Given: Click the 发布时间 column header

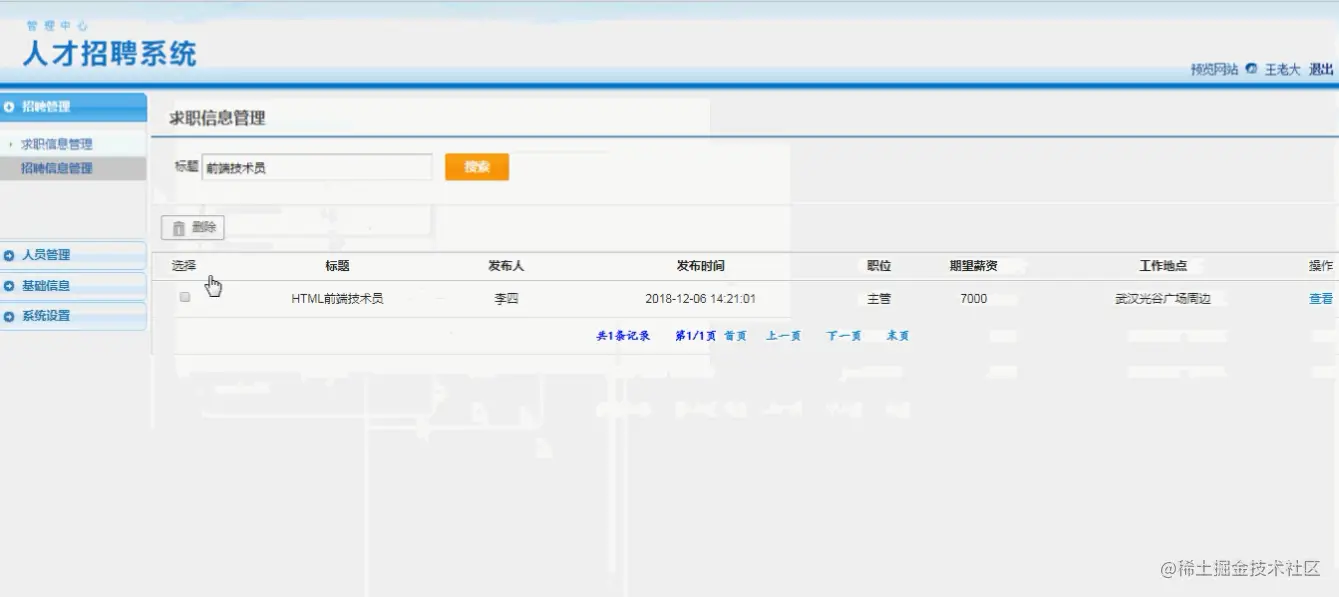Looking at the screenshot, I should click(700, 266).
